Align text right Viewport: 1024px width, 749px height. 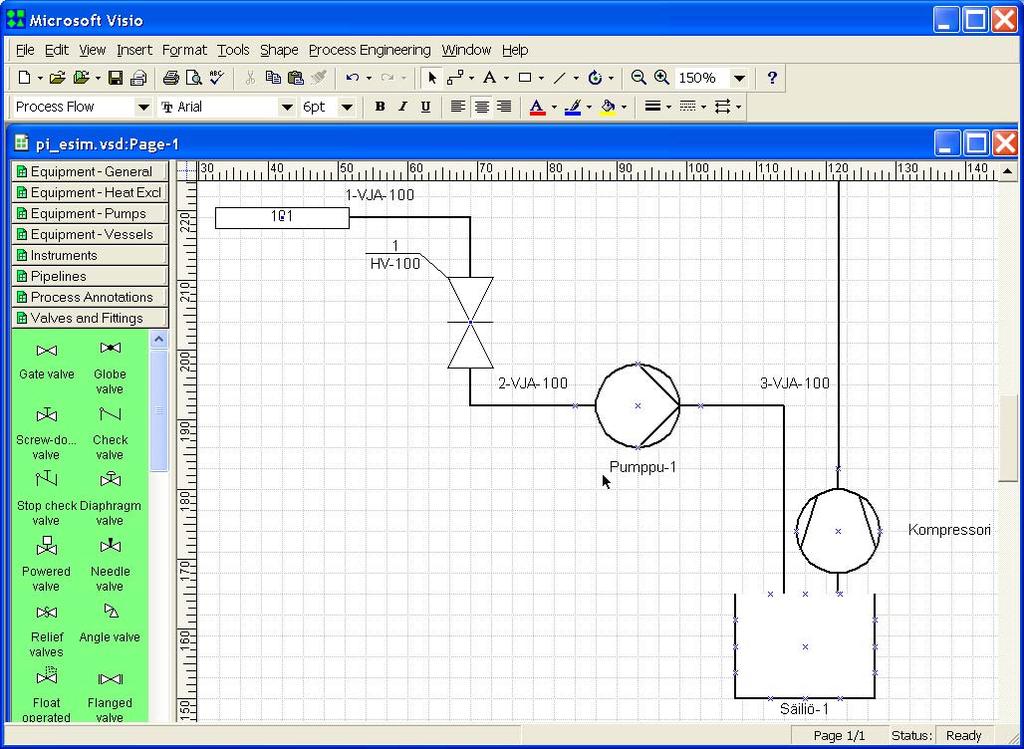tap(504, 107)
